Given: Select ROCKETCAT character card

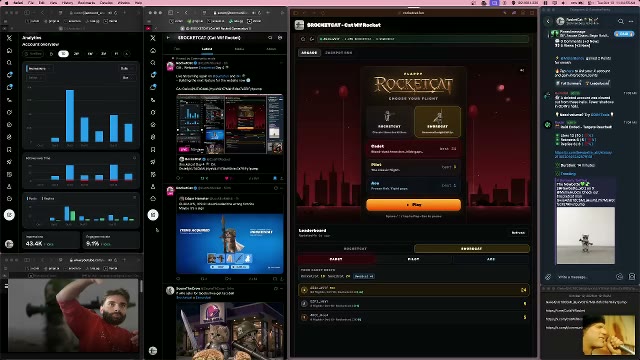Looking at the screenshot, I should point(389,121).
